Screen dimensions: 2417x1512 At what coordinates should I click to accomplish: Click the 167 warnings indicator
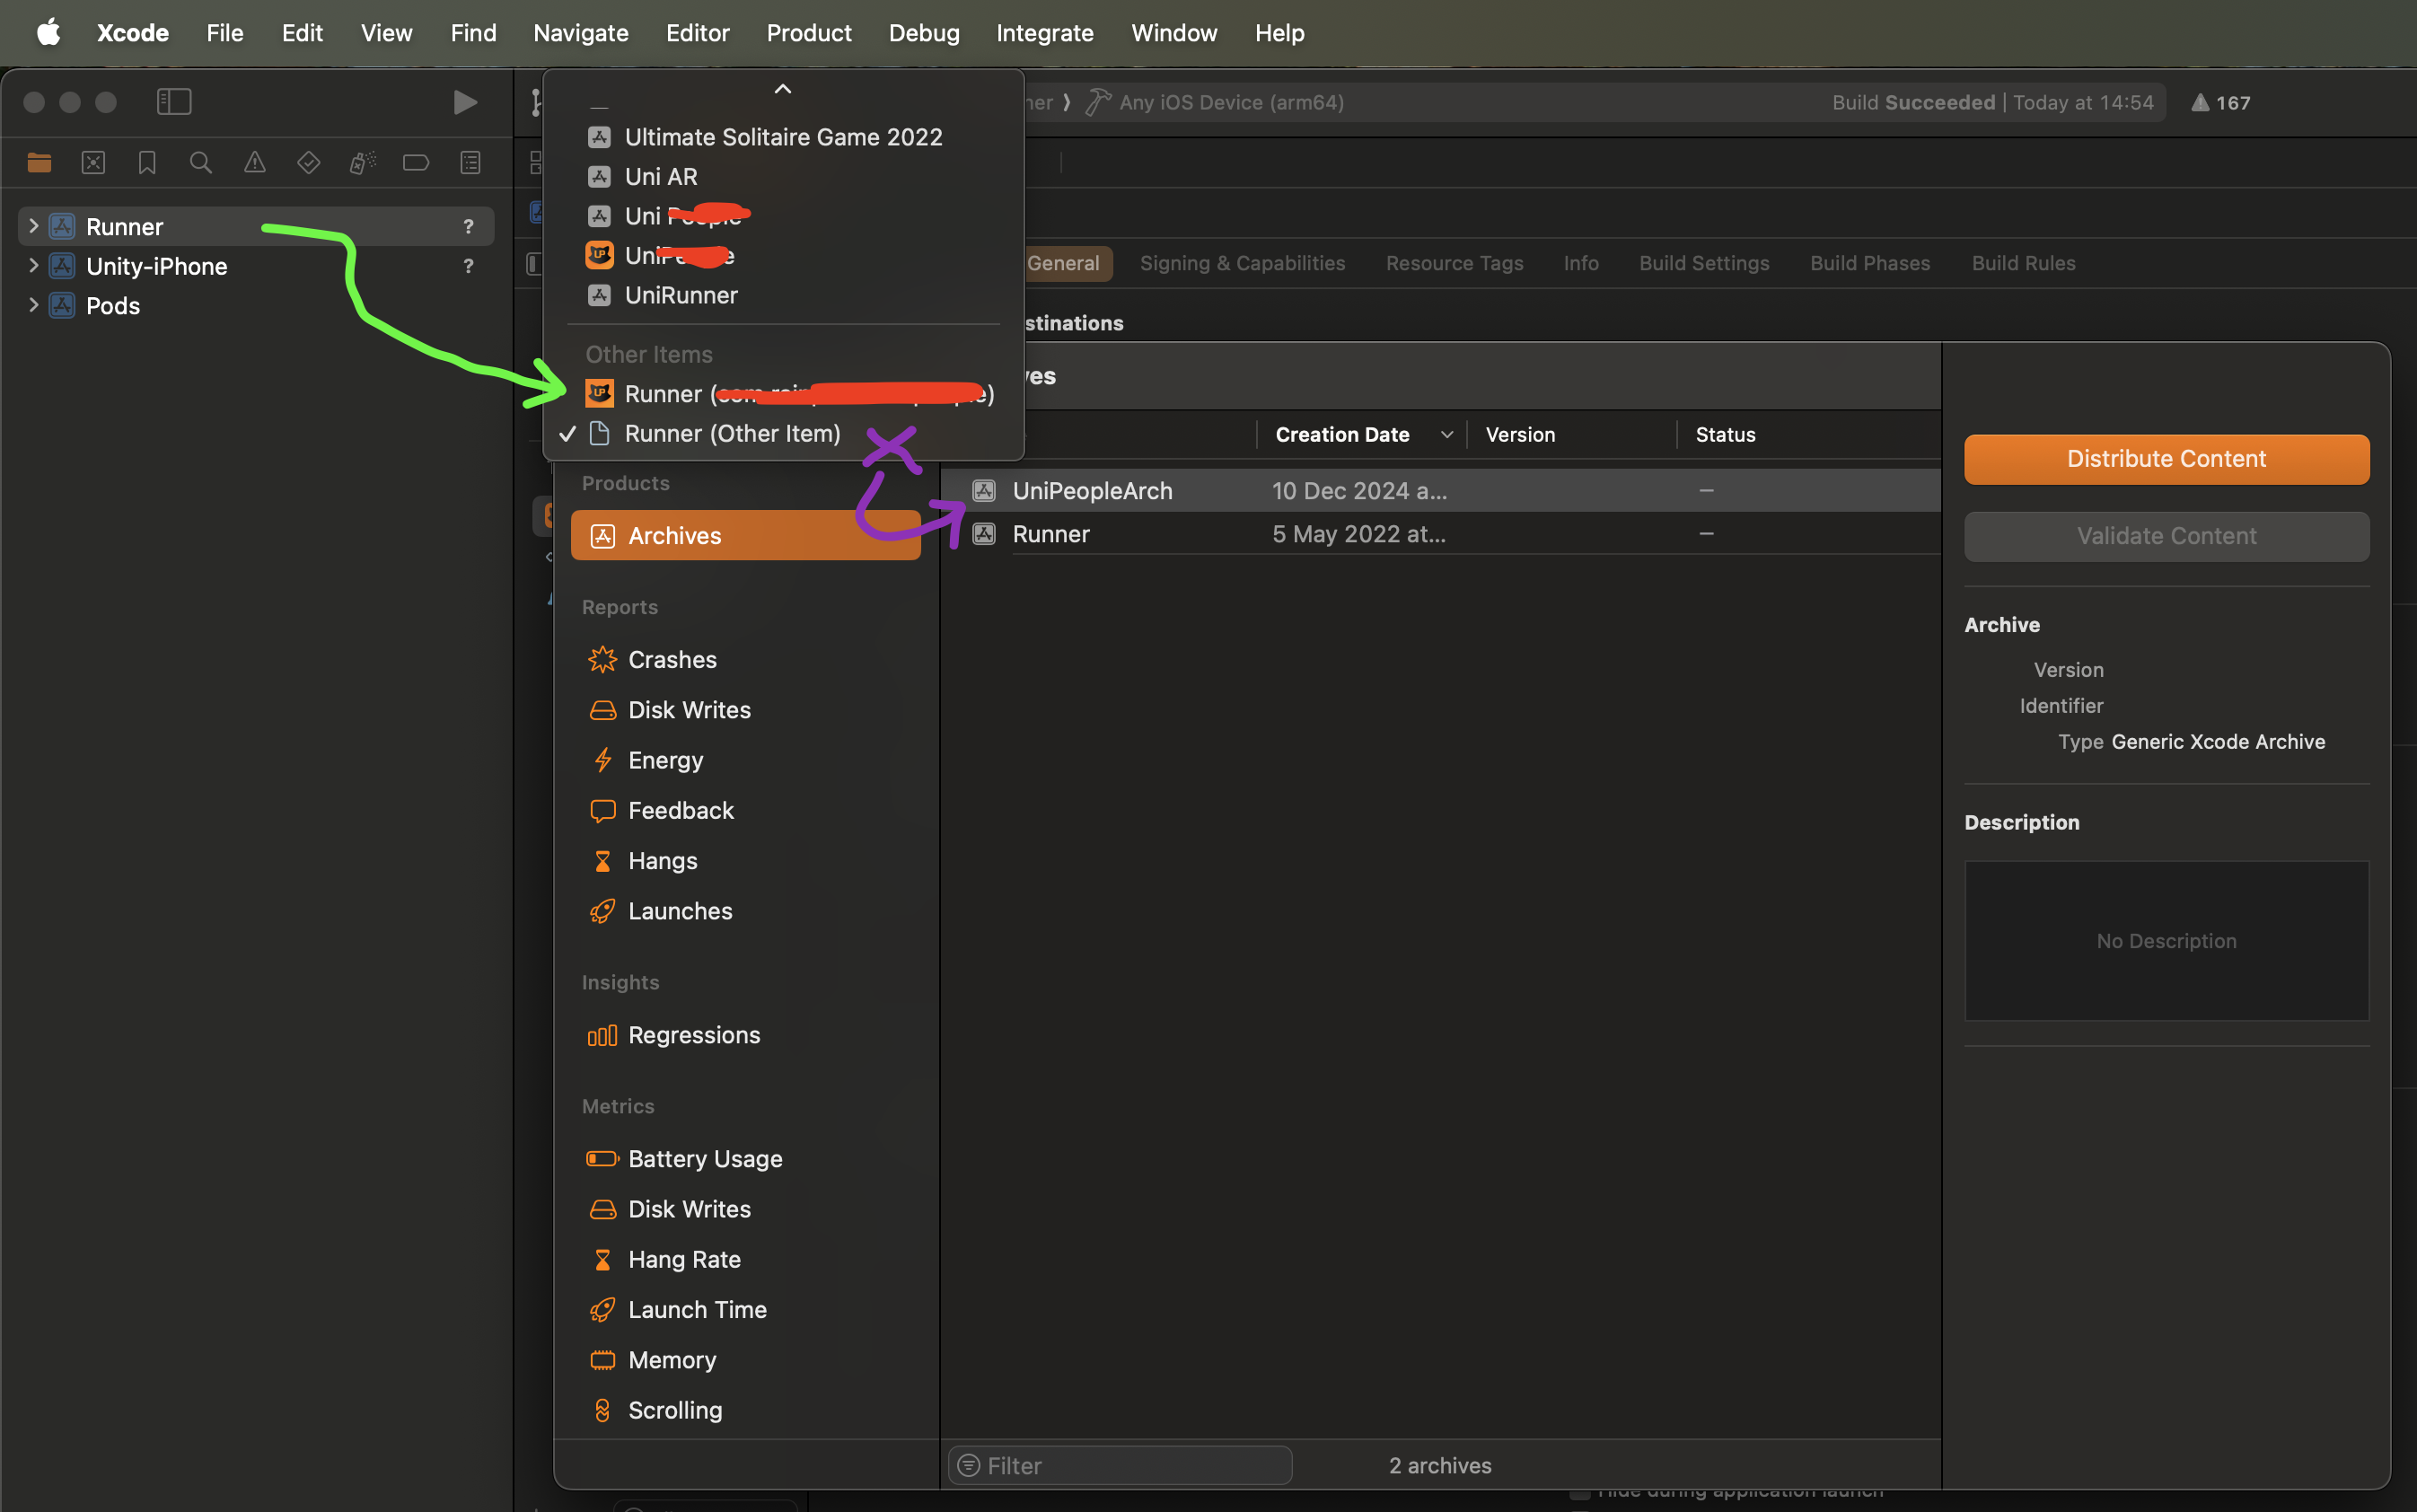2220,102
